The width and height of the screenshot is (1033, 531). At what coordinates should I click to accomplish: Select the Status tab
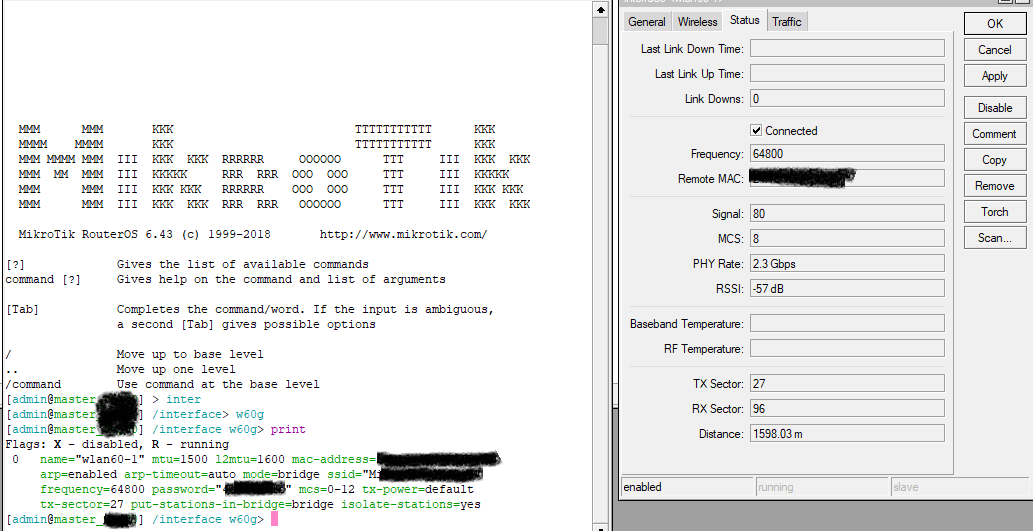(x=744, y=20)
